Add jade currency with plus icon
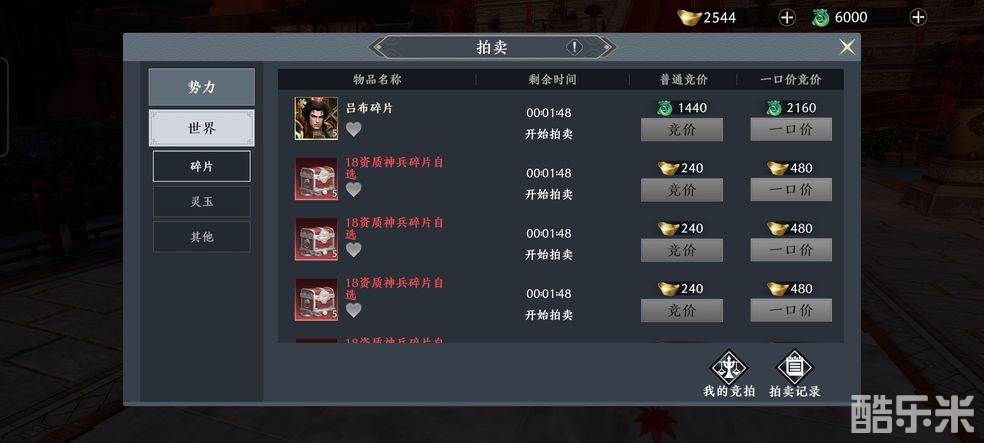 (918, 18)
